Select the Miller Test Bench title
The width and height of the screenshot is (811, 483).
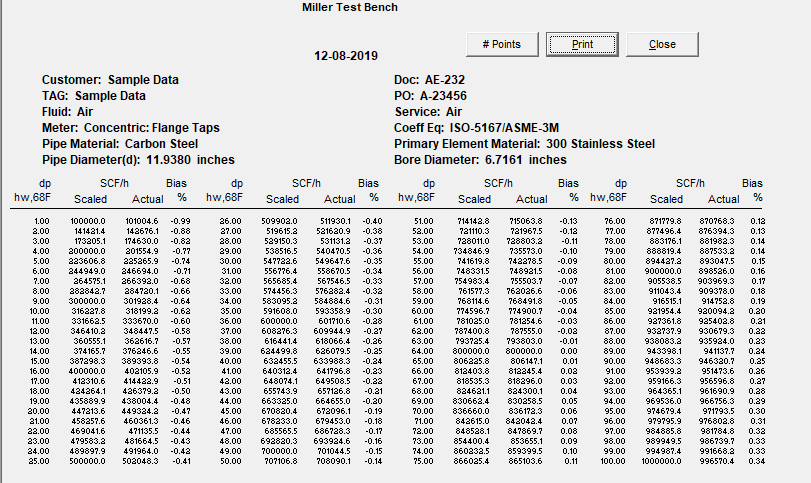(349, 7)
